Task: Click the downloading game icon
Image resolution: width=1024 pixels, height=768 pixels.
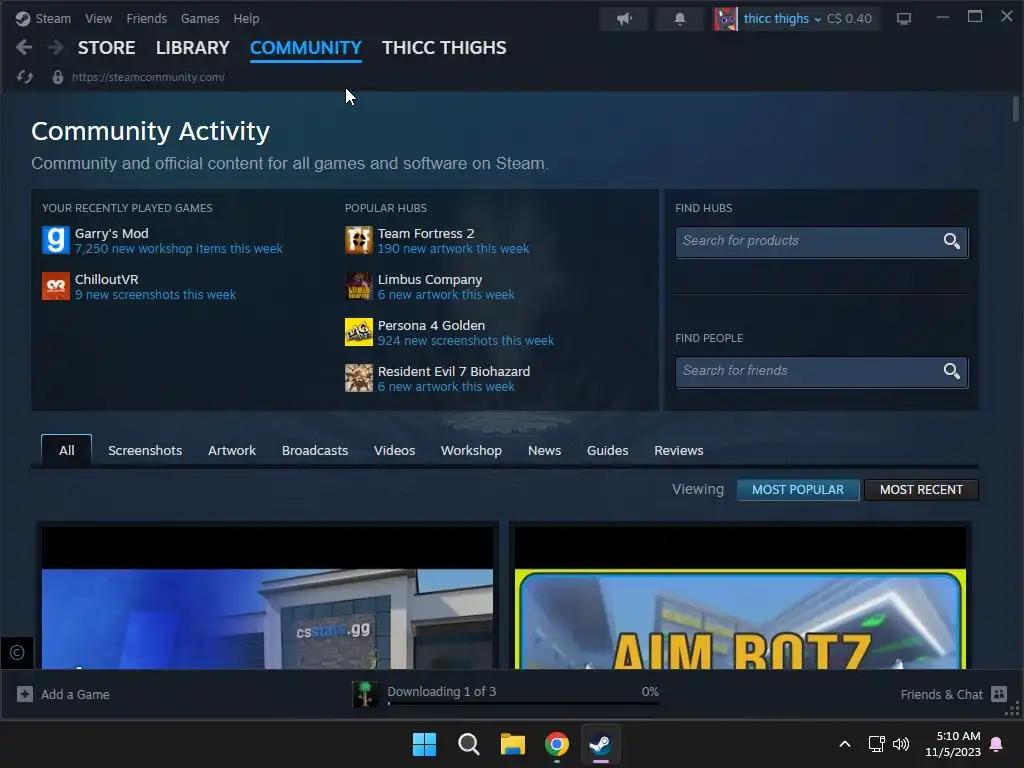Action: click(365, 694)
